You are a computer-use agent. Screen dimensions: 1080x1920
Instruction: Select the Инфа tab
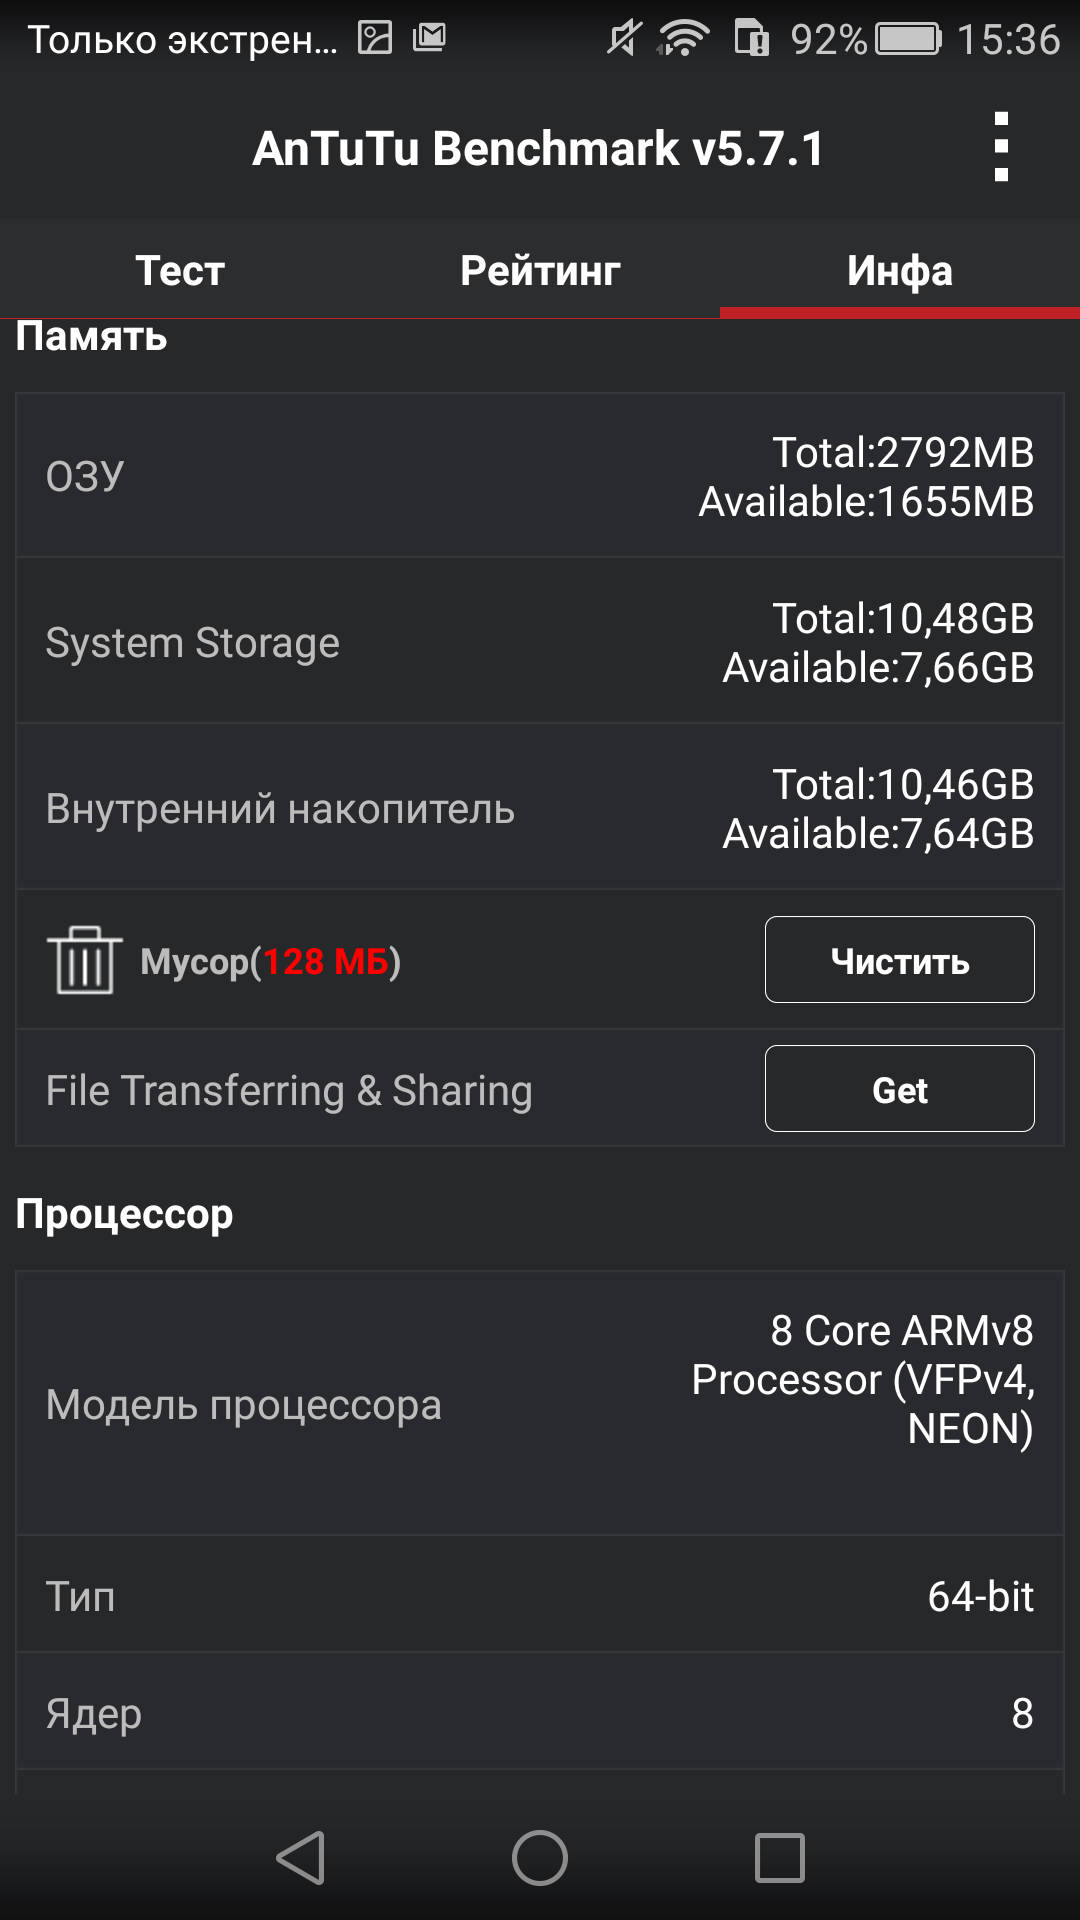[x=900, y=270]
